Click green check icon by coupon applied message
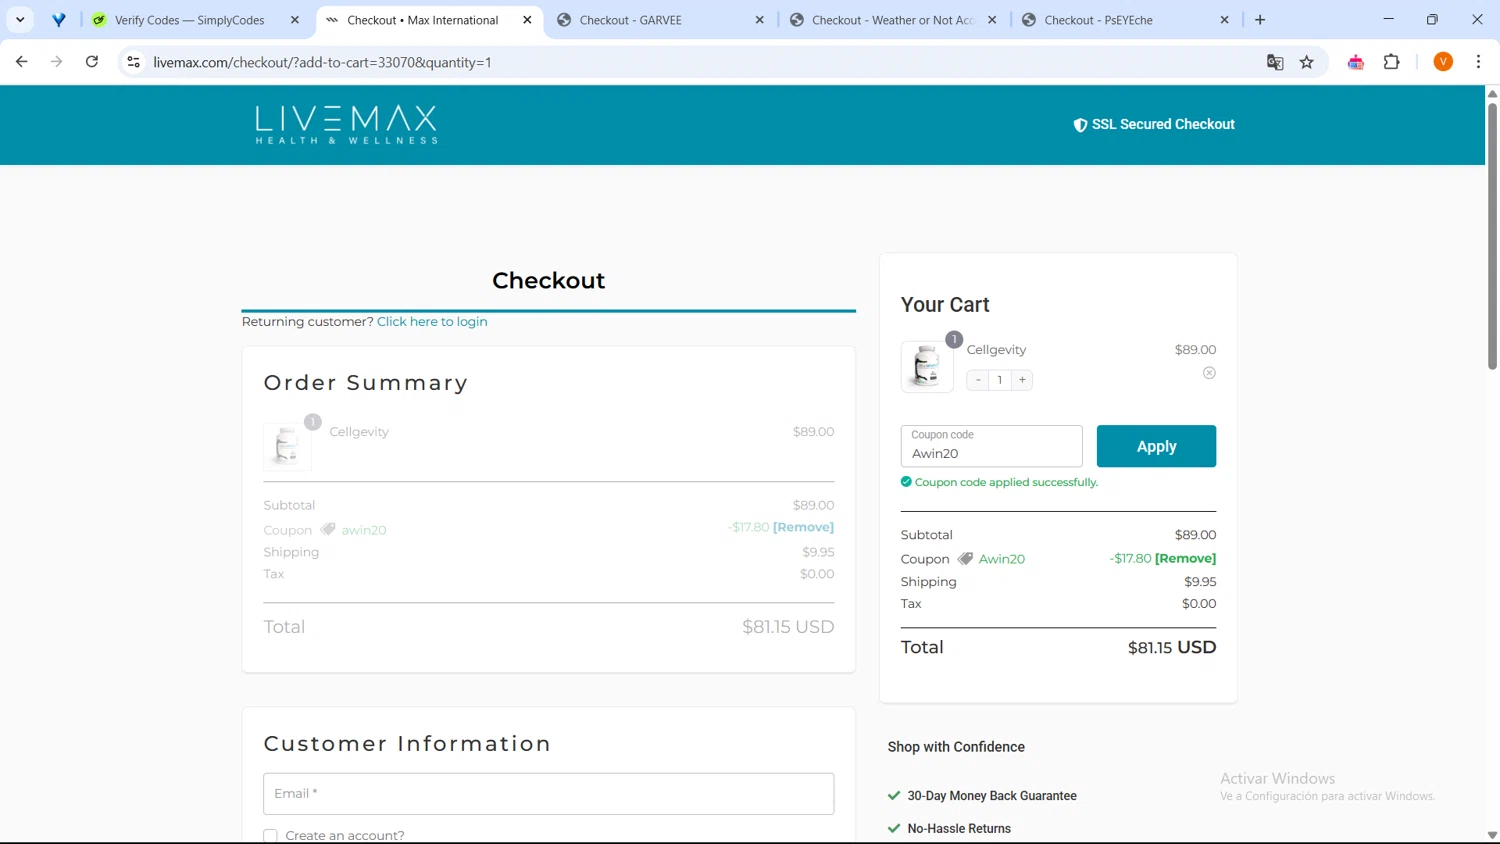The height and width of the screenshot is (844, 1500). (906, 482)
